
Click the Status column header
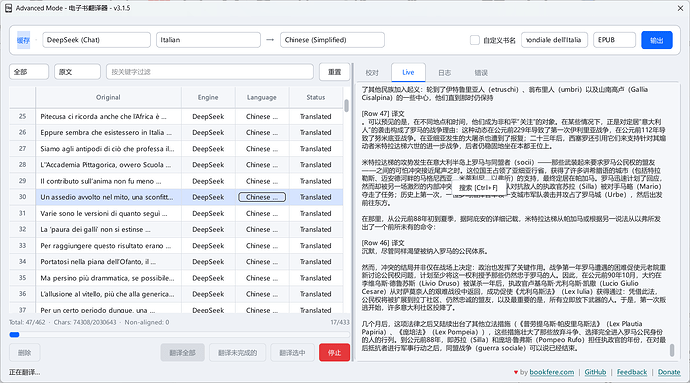[x=316, y=97]
